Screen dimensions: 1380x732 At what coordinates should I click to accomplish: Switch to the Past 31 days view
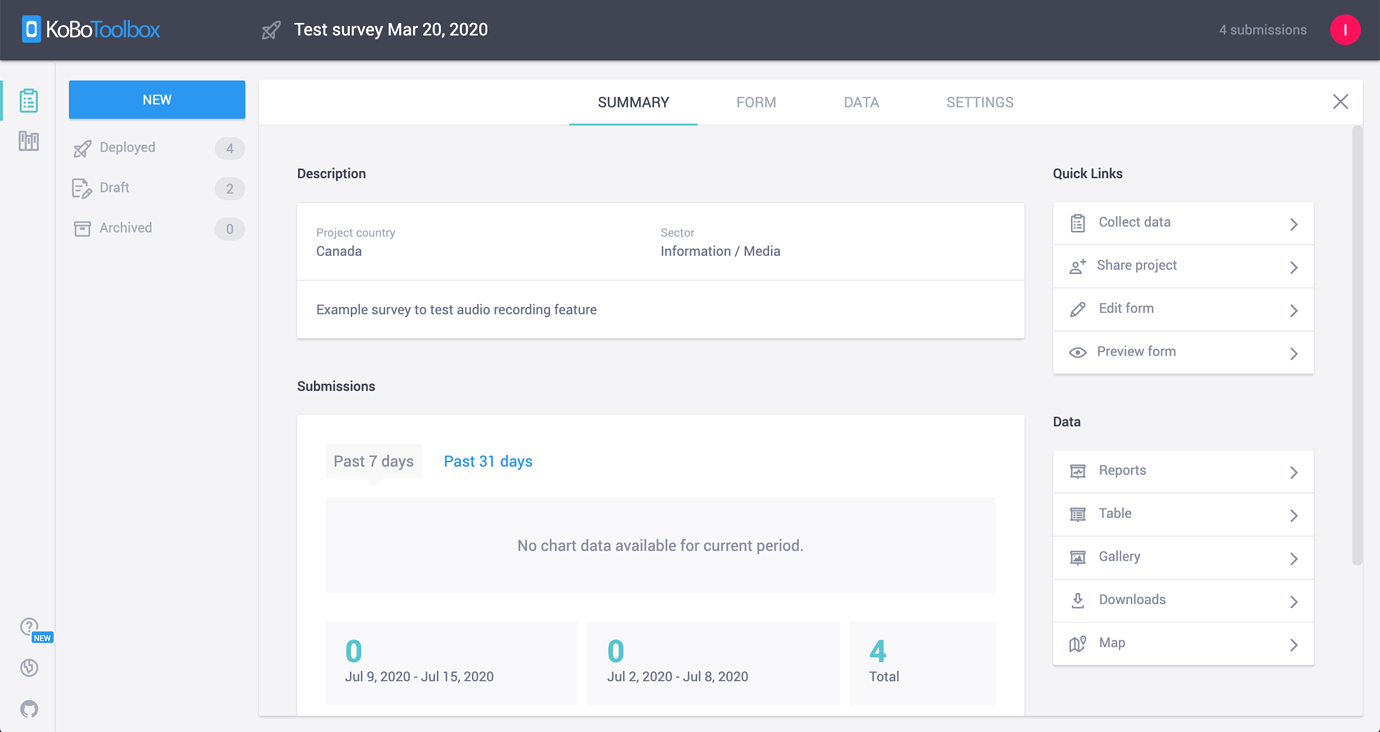point(488,461)
